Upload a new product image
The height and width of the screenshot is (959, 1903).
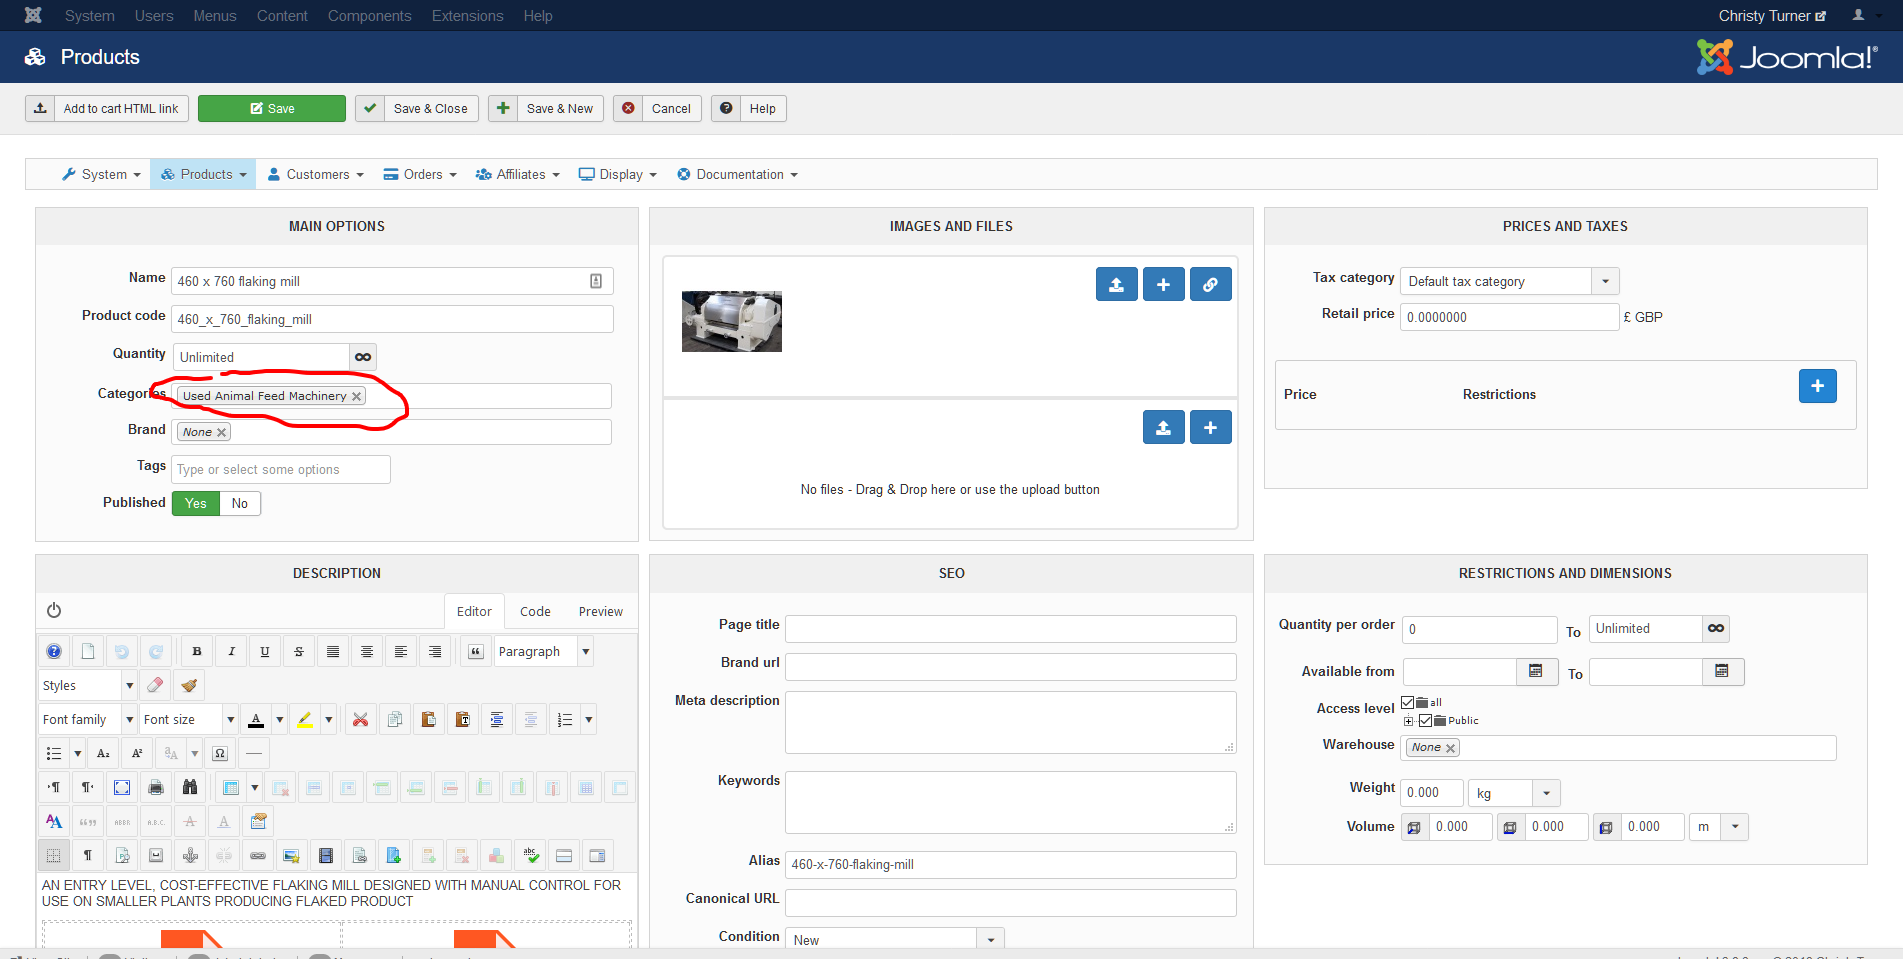click(x=1117, y=285)
